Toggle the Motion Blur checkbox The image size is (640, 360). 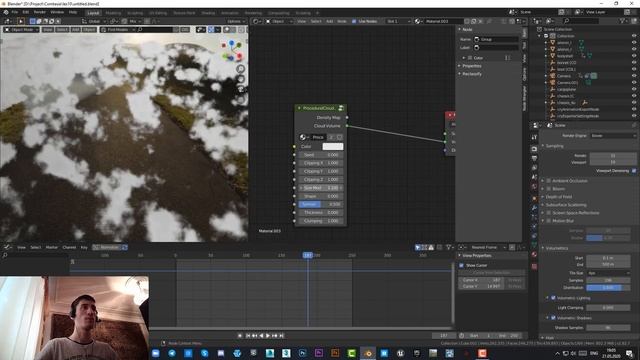549,221
